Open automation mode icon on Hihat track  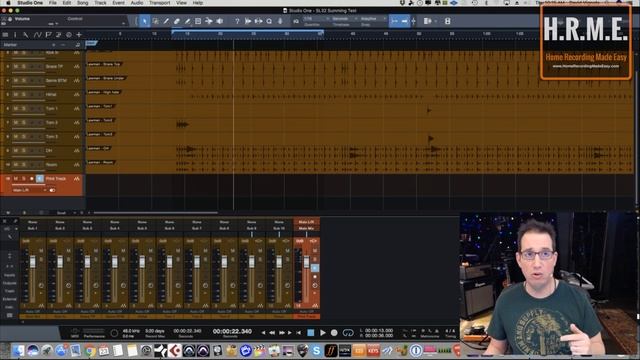click(x=76, y=94)
